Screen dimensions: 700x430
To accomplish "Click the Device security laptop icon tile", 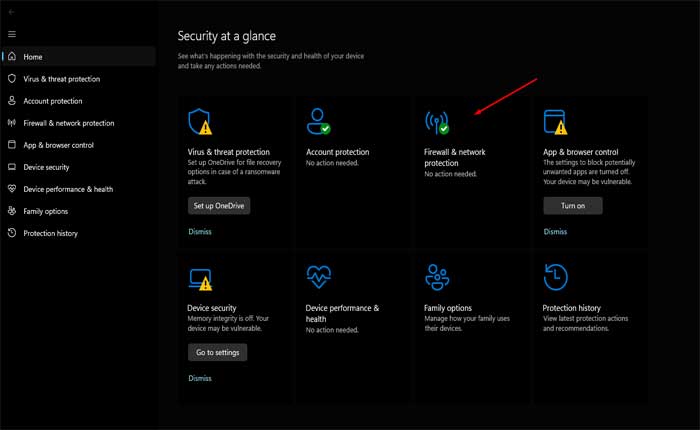I will point(200,277).
